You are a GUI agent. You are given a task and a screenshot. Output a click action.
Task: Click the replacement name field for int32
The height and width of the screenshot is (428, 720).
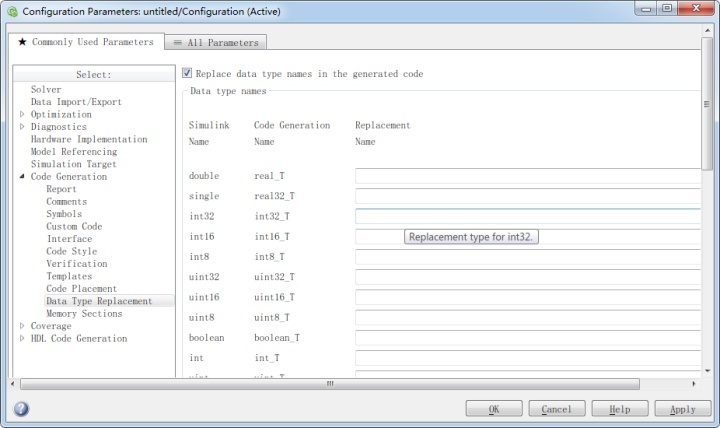point(528,216)
